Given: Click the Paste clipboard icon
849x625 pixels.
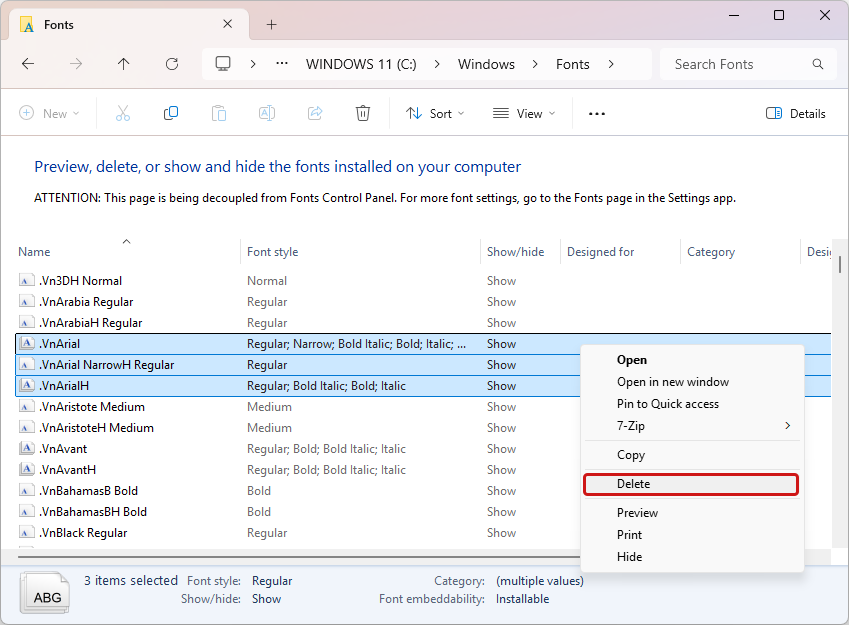Looking at the screenshot, I should coord(219,113).
